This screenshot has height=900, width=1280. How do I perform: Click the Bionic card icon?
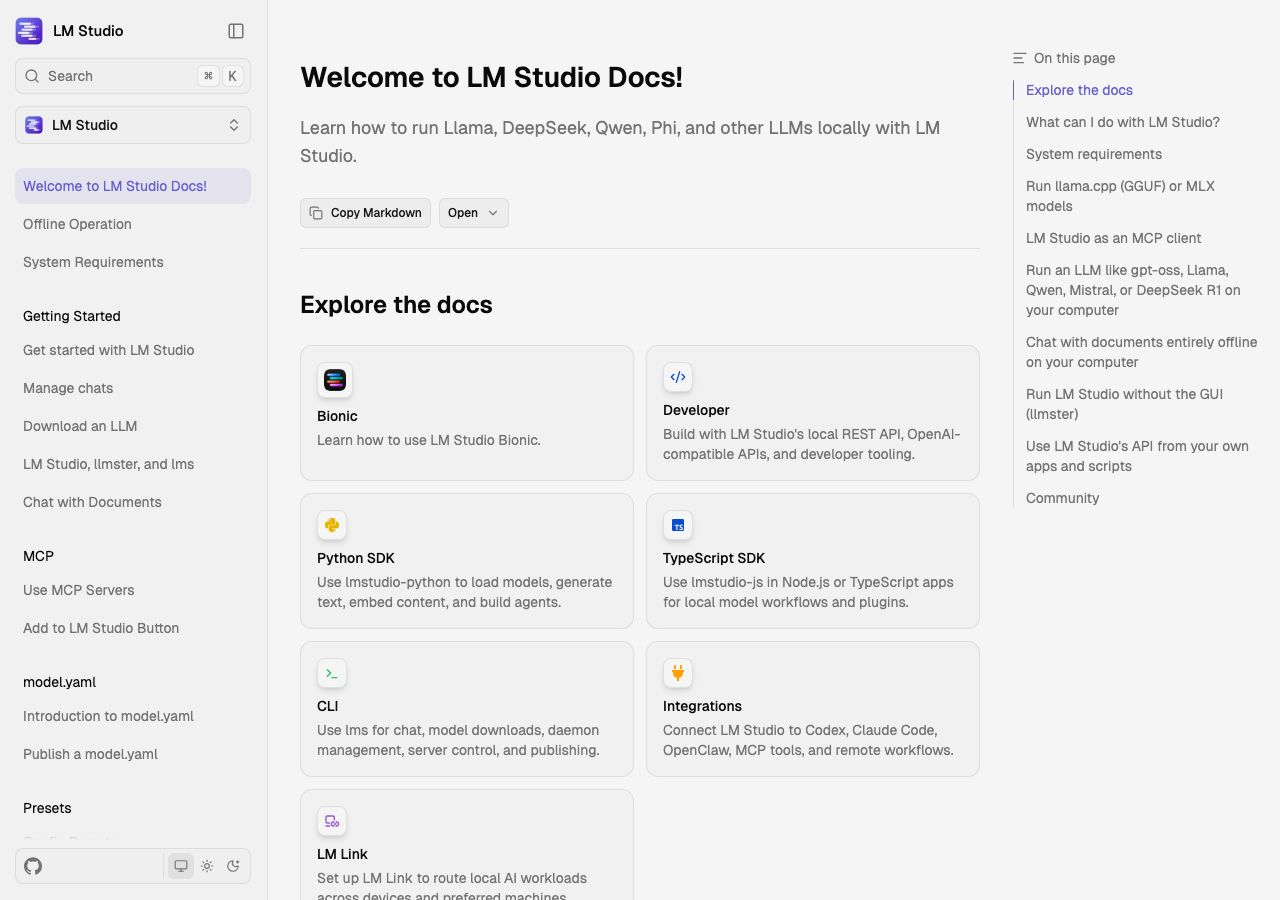point(335,380)
